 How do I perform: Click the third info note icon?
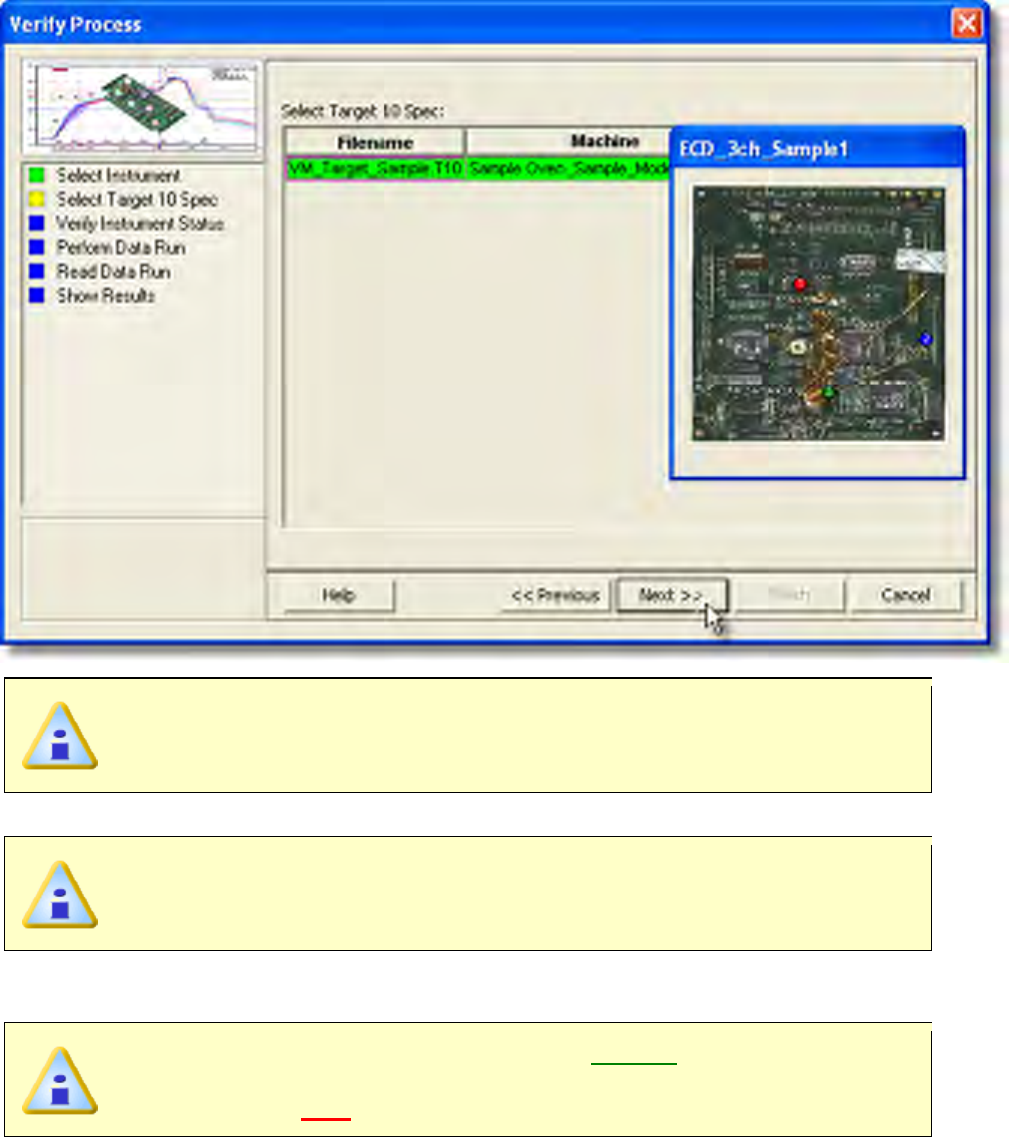(x=59, y=1080)
